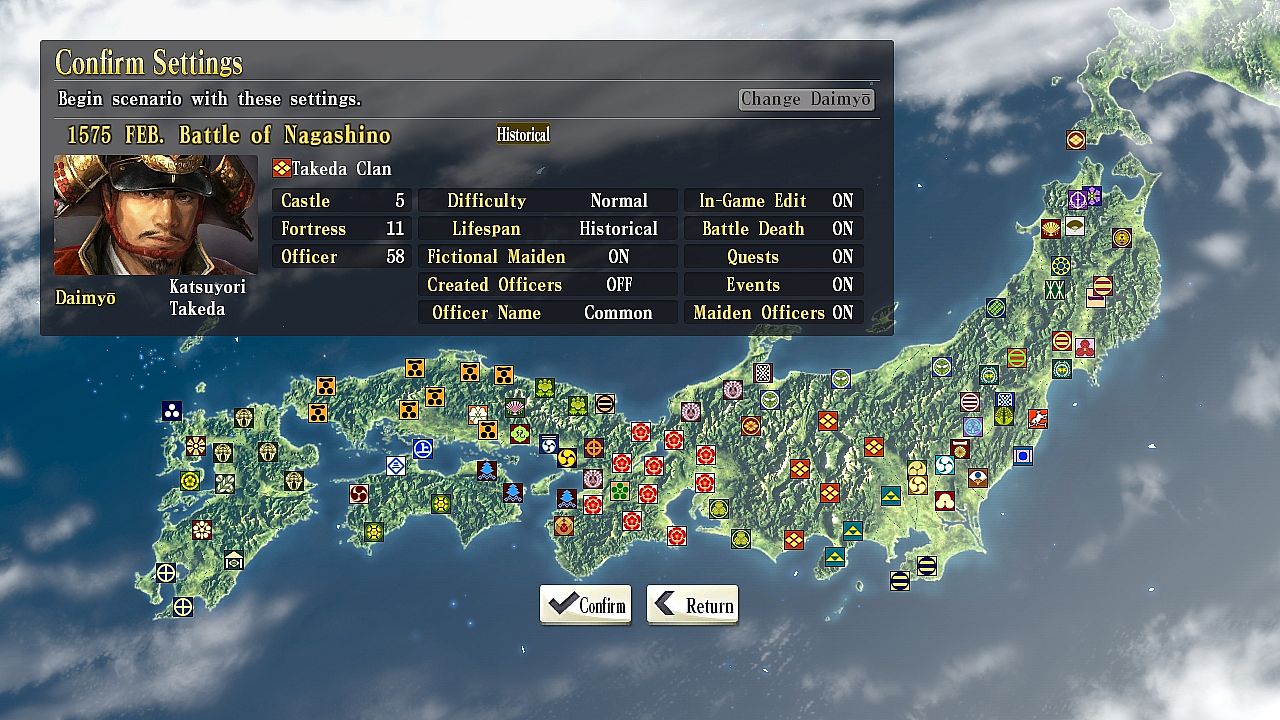This screenshot has height=720, width=1280.
Task: Select the cream crest with two black bars
Action: [605, 404]
